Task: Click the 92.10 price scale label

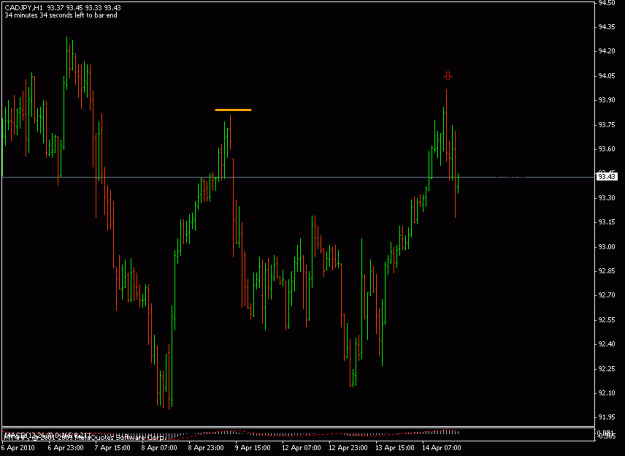Action: 605,393
